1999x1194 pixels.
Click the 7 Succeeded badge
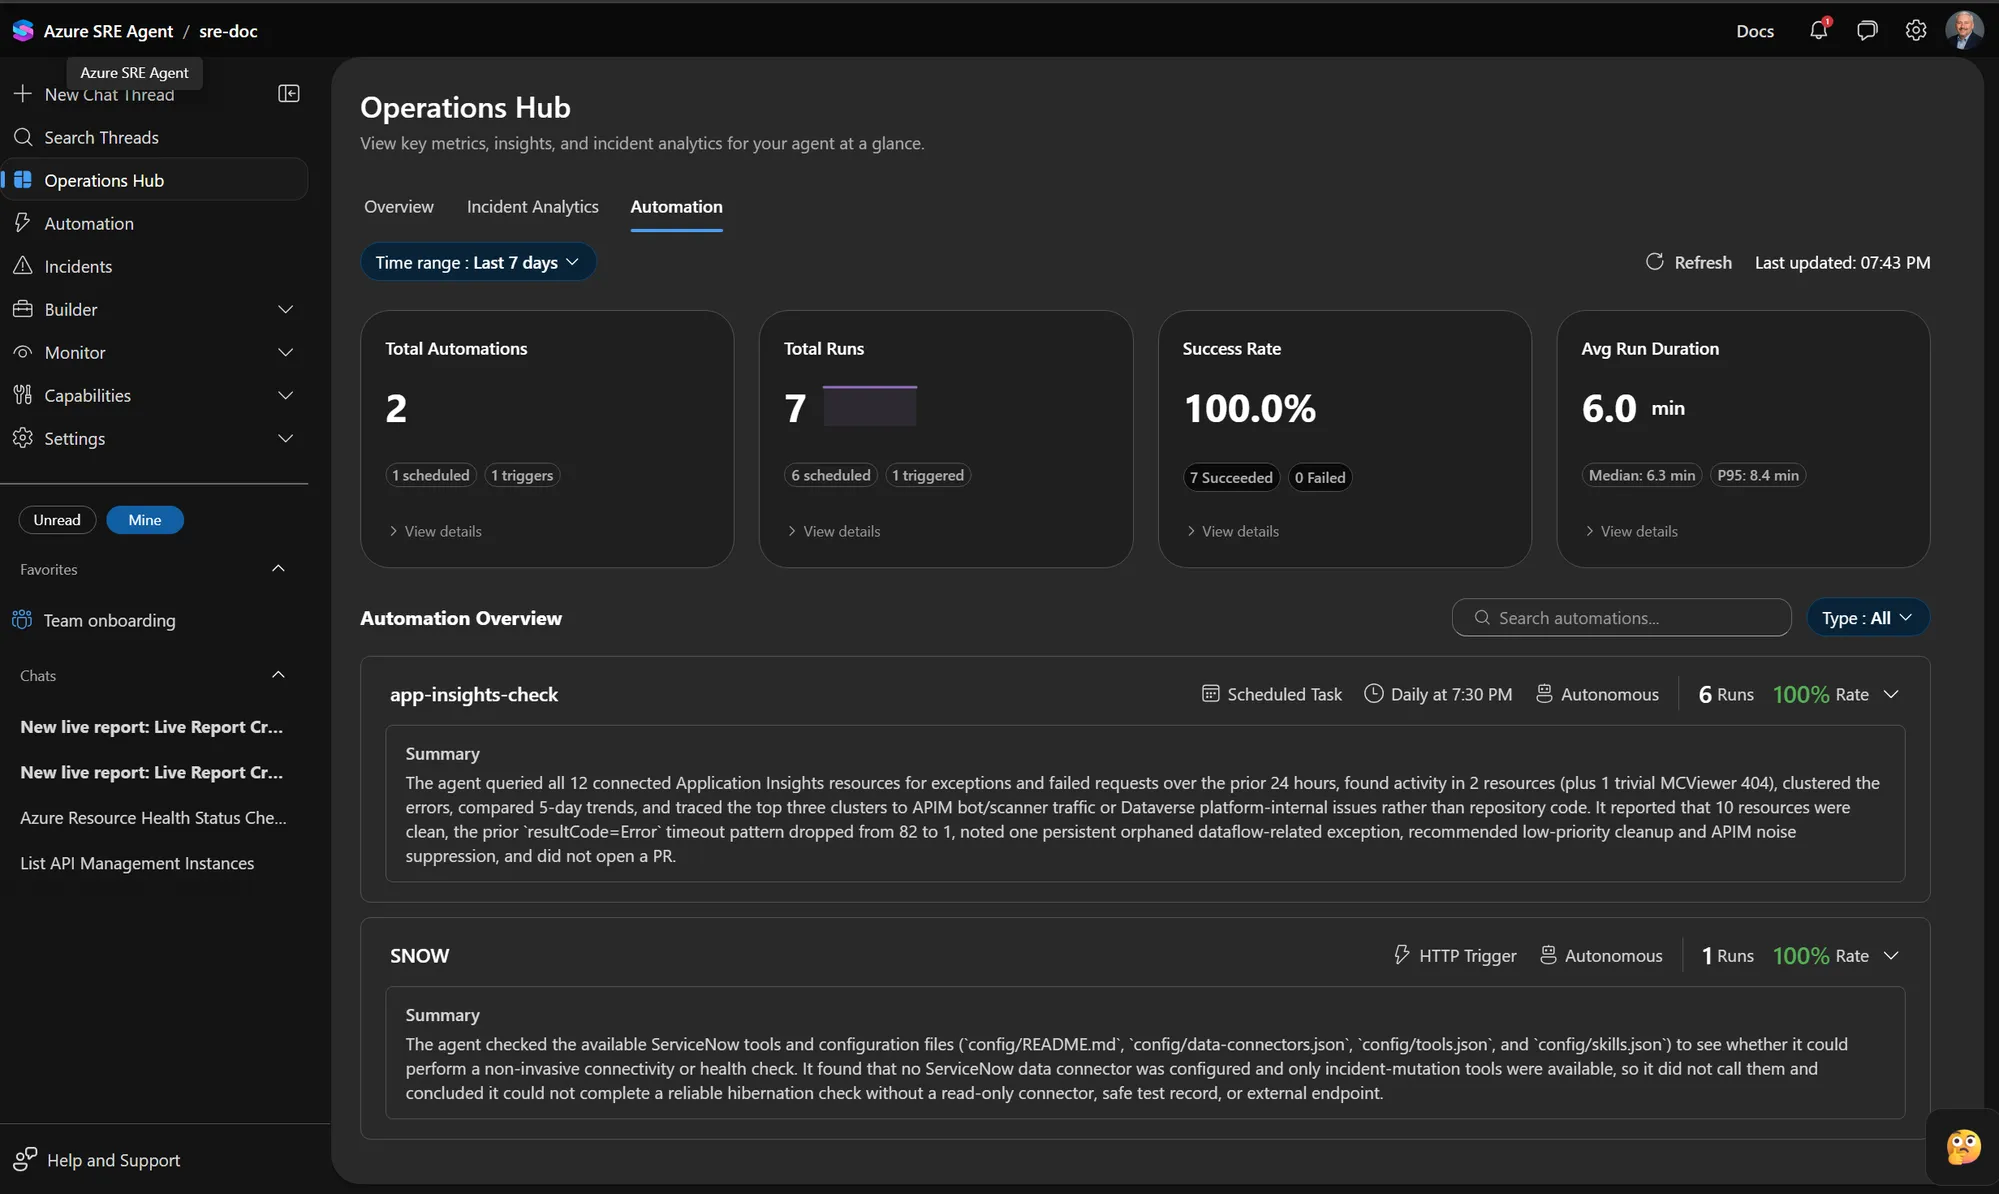click(1231, 478)
